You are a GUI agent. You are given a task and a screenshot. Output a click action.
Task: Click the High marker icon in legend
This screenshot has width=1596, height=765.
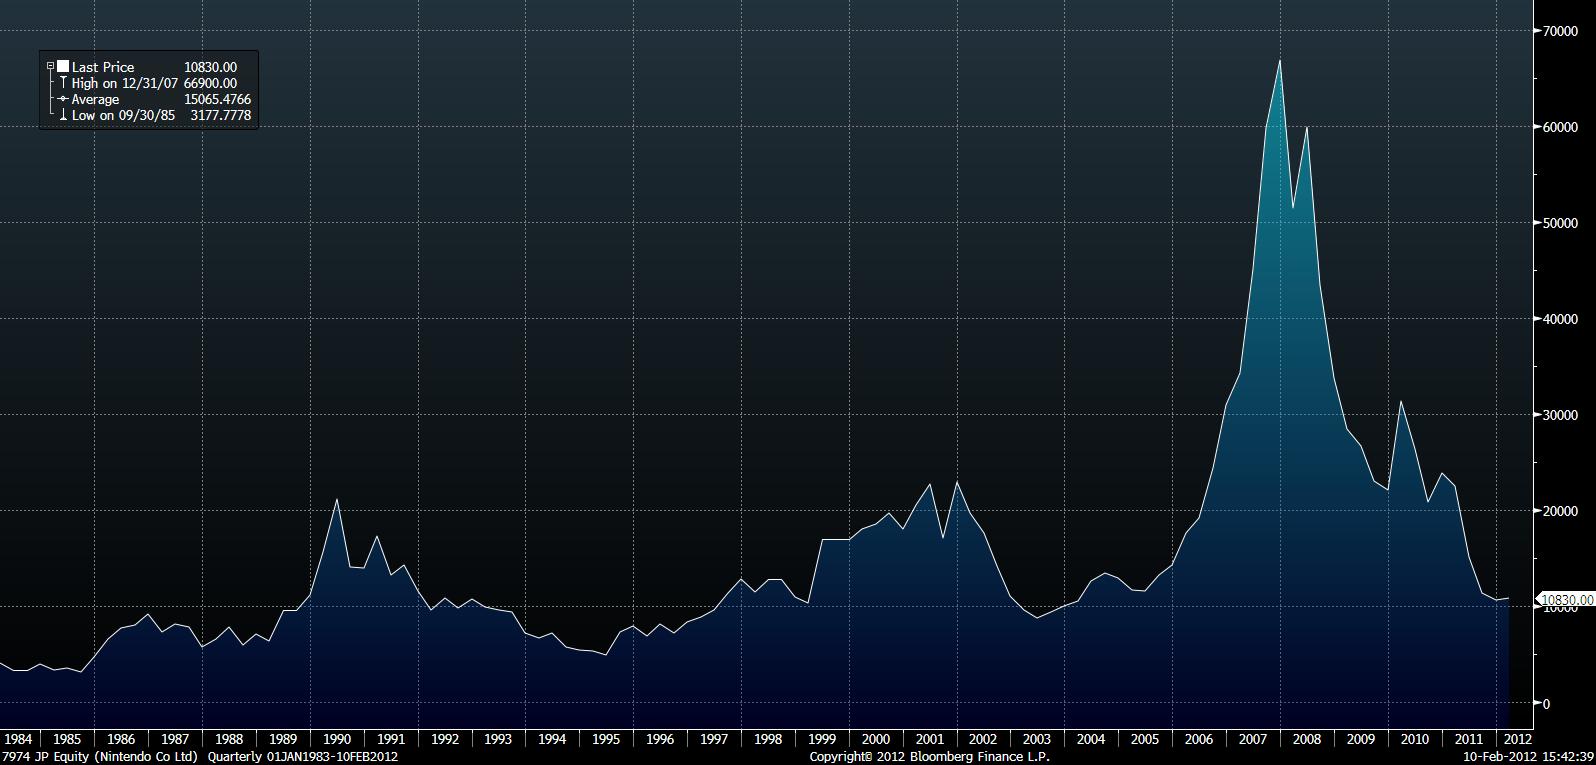63,83
